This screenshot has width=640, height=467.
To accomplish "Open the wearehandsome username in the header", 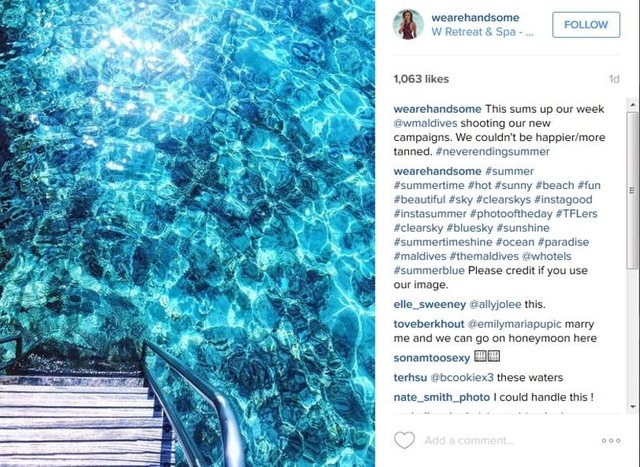I will 475,18.
